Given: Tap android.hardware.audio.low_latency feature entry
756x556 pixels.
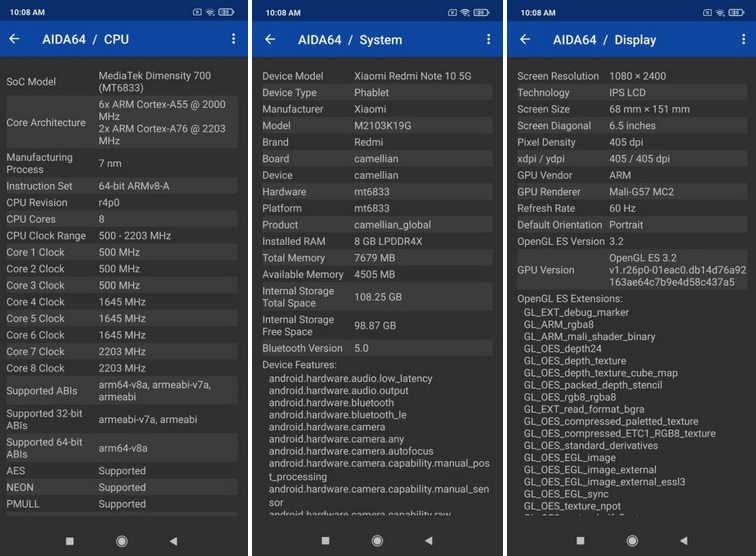Looking at the screenshot, I should tap(351, 379).
